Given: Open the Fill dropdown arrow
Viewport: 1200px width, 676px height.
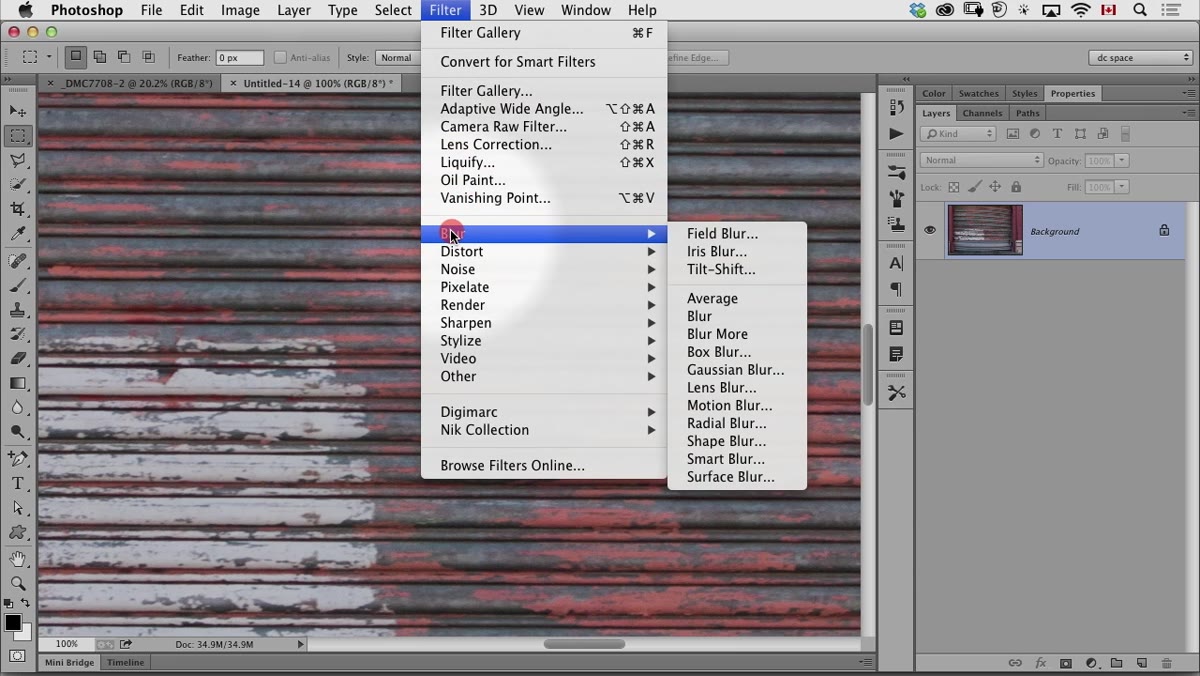Looking at the screenshot, I should (x=1122, y=187).
